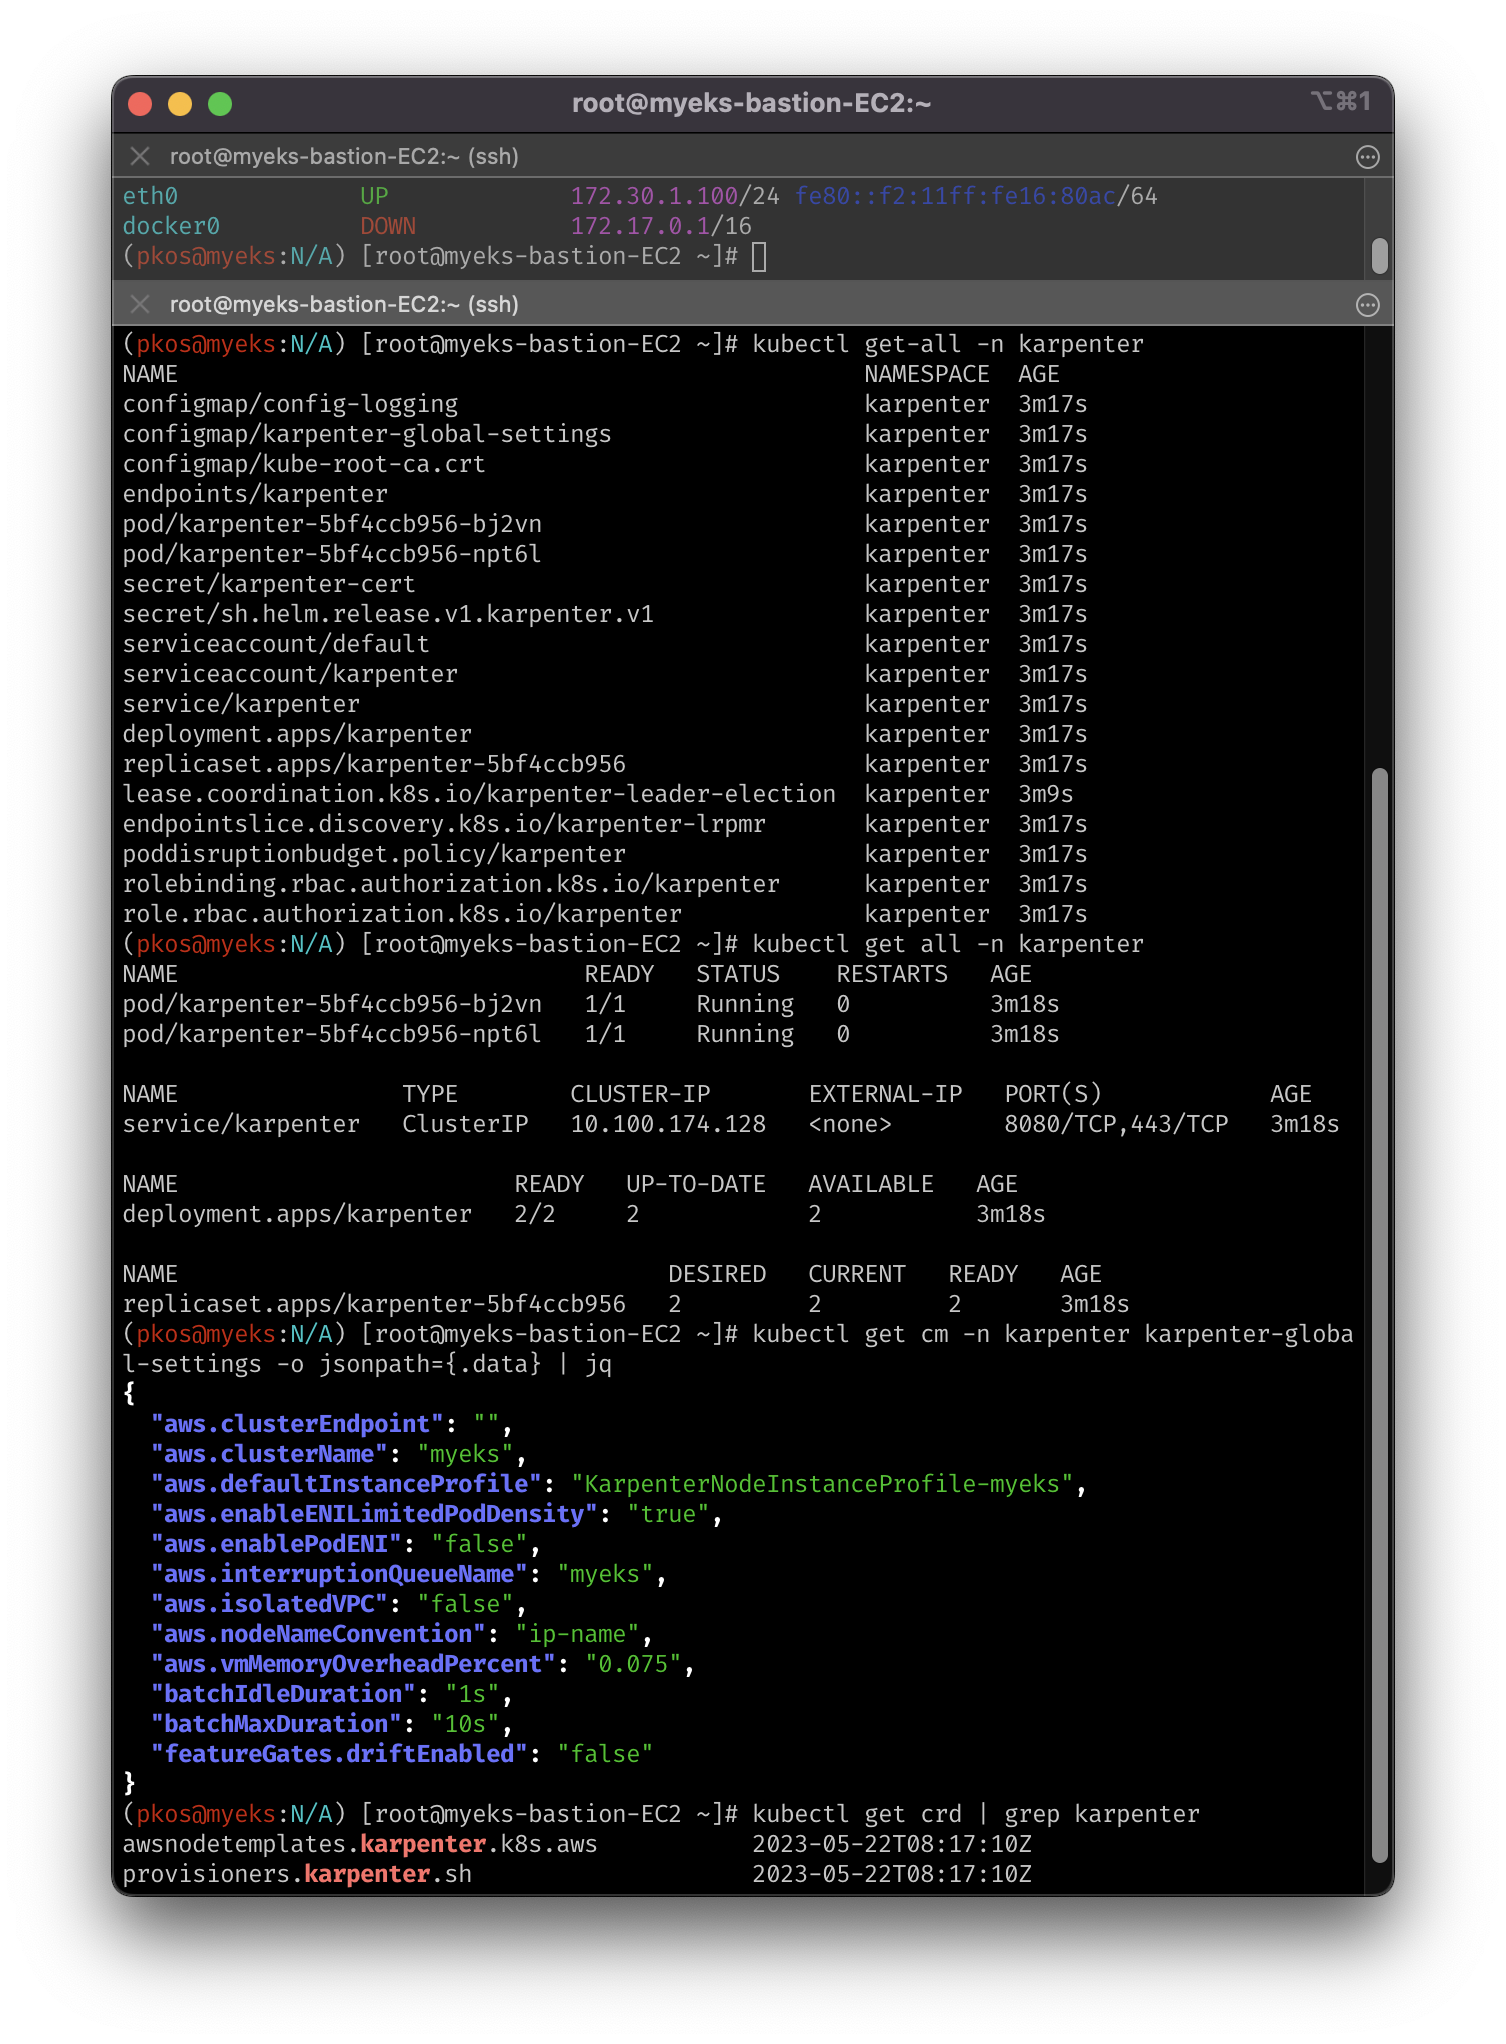Click the red close window button

(x=140, y=104)
